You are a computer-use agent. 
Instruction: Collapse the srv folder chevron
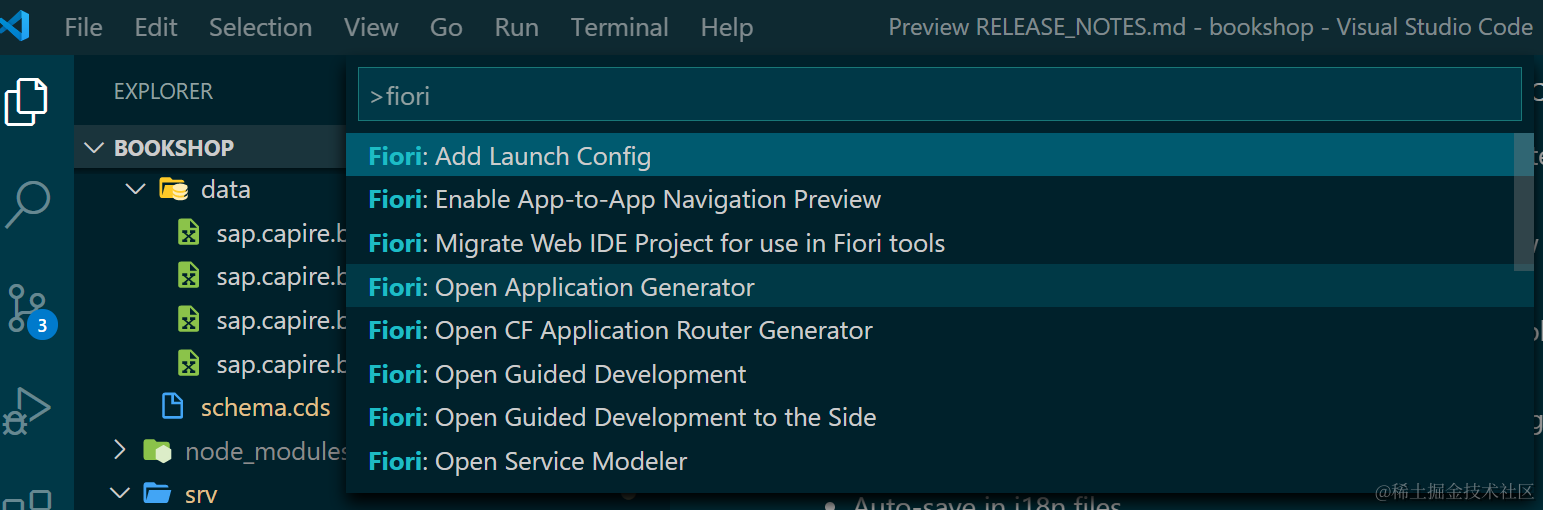tap(120, 494)
